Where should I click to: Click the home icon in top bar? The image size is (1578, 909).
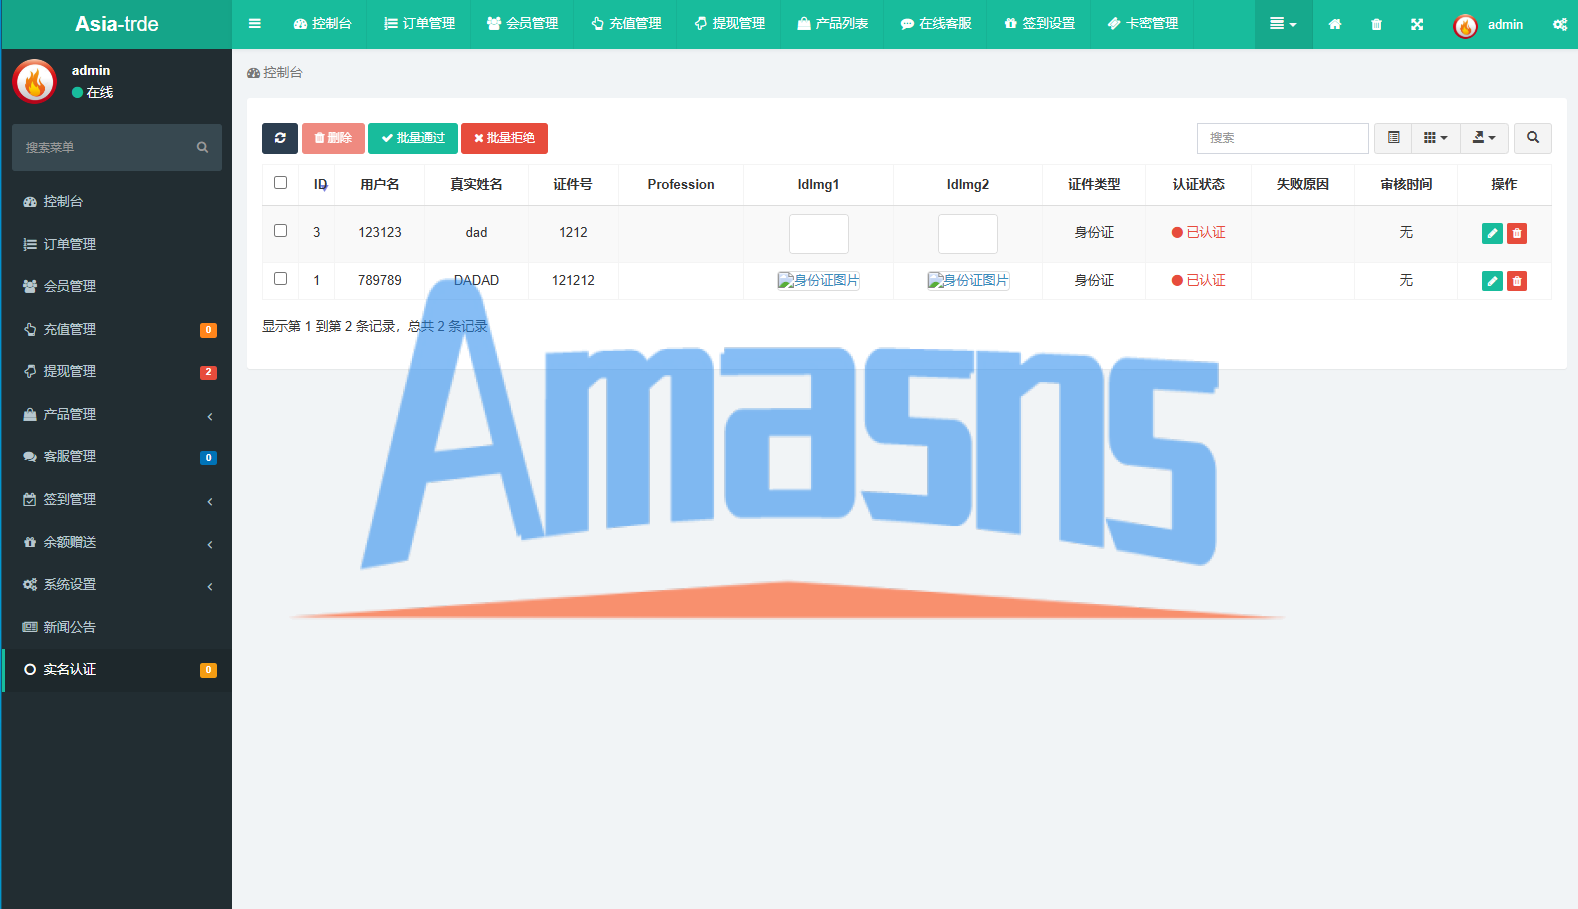pyautogui.click(x=1335, y=24)
